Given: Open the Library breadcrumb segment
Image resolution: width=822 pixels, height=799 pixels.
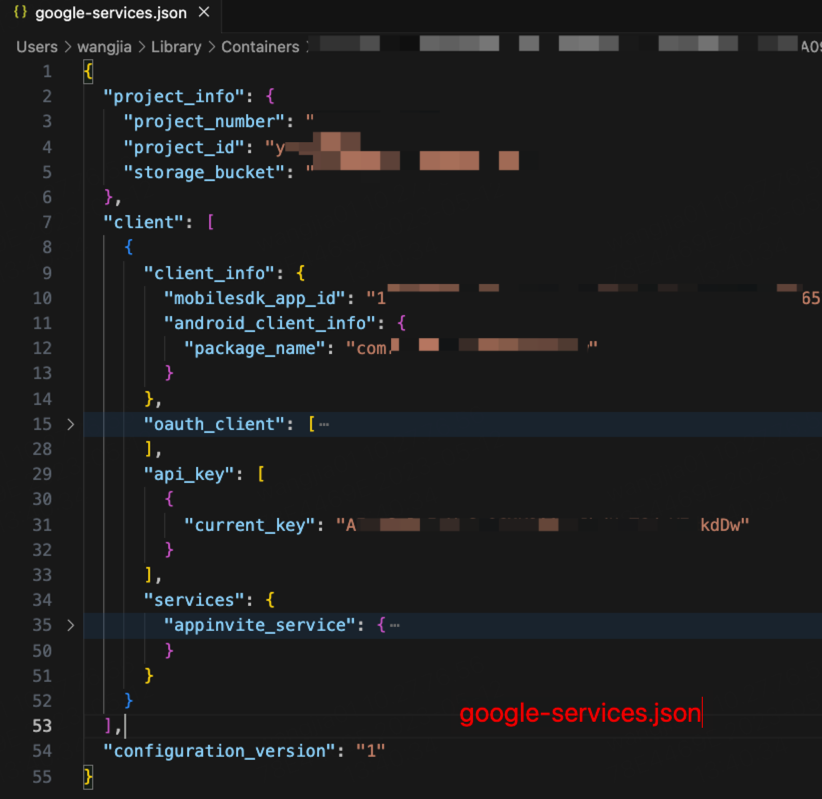Looking at the screenshot, I should click(x=176, y=47).
